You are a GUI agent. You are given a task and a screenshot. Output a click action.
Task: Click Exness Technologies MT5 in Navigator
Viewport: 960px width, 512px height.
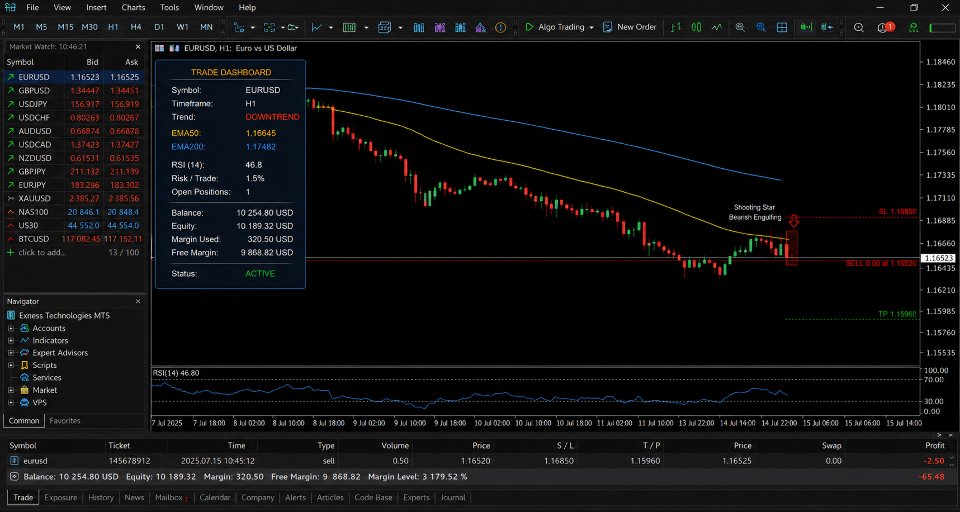(x=64, y=315)
